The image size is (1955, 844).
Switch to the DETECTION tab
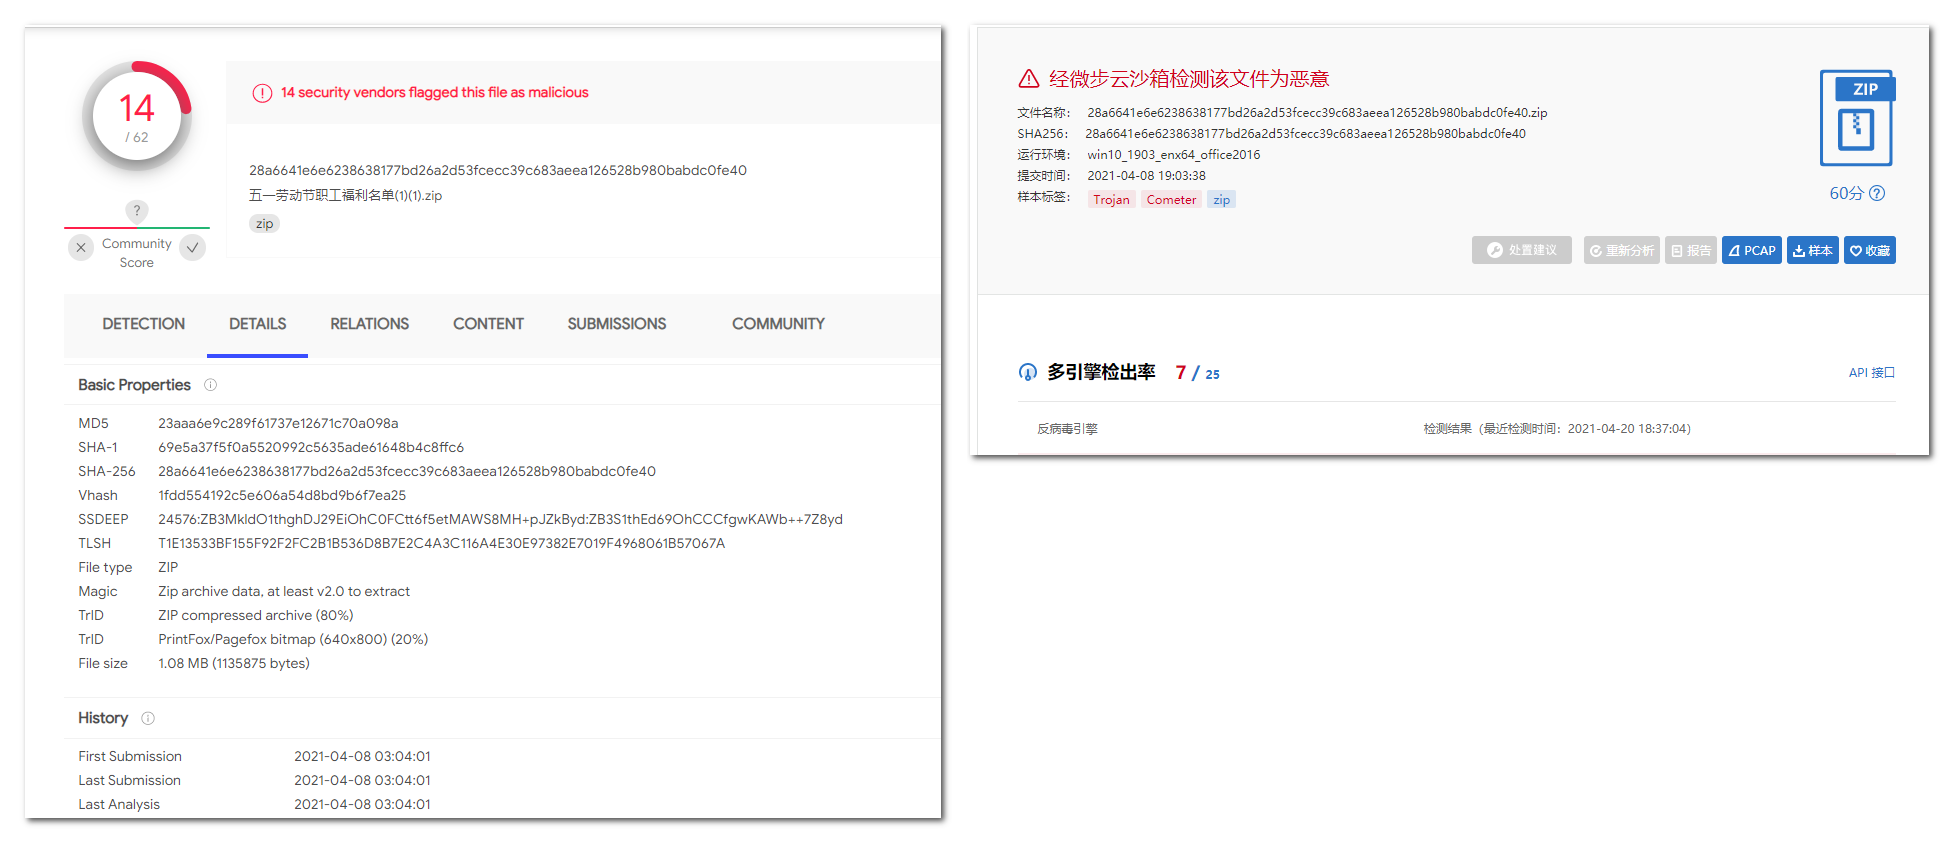click(x=143, y=324)
